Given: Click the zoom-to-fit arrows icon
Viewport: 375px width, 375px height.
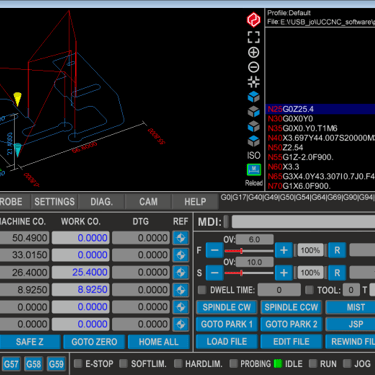Looking at the screenshot, I should (x=254, y=82).
